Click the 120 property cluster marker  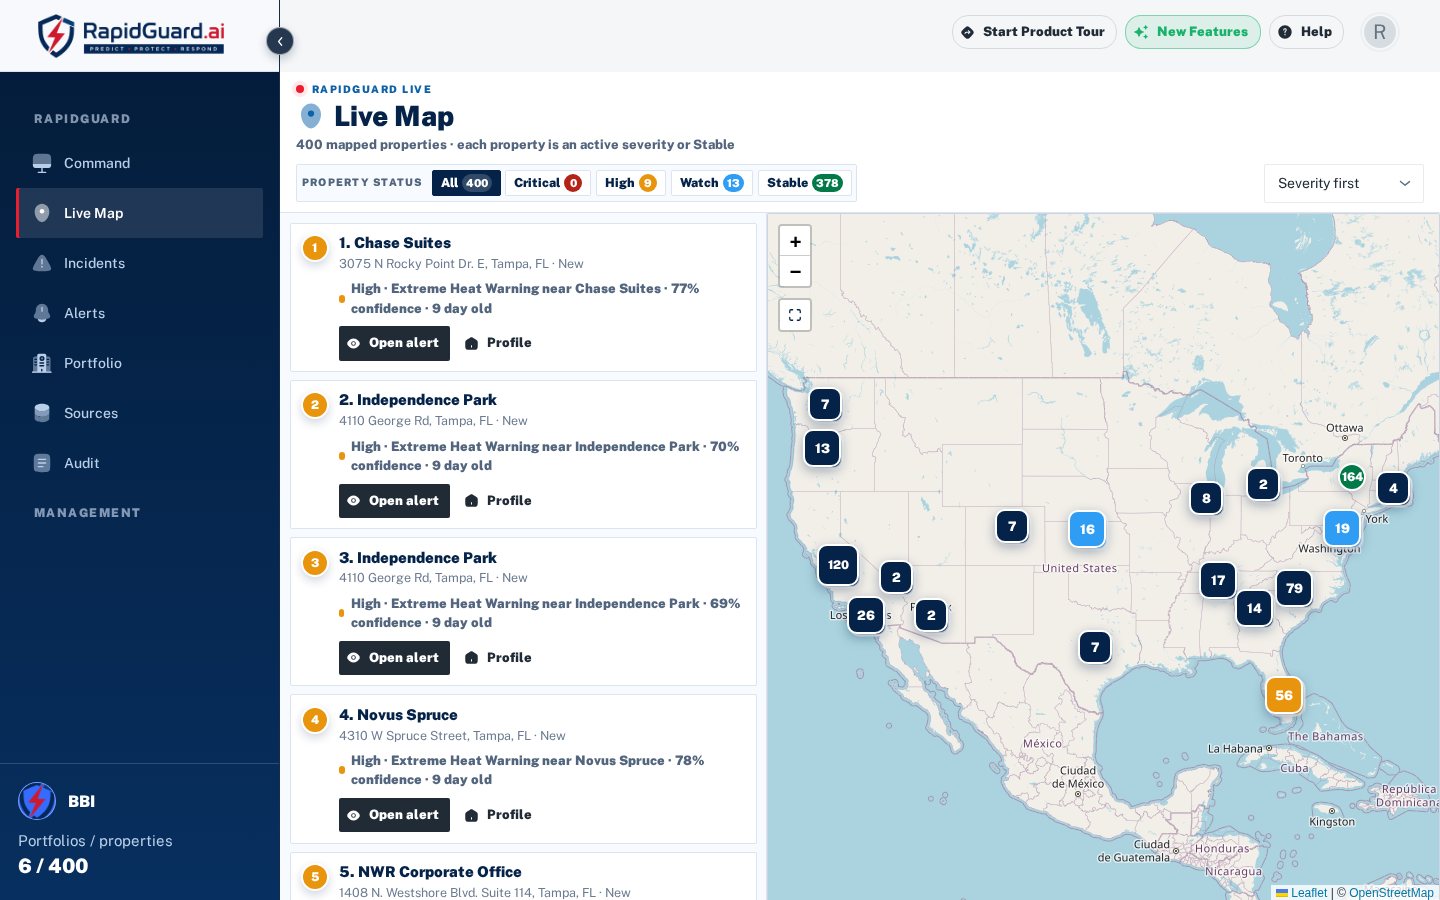click(838, 565)
